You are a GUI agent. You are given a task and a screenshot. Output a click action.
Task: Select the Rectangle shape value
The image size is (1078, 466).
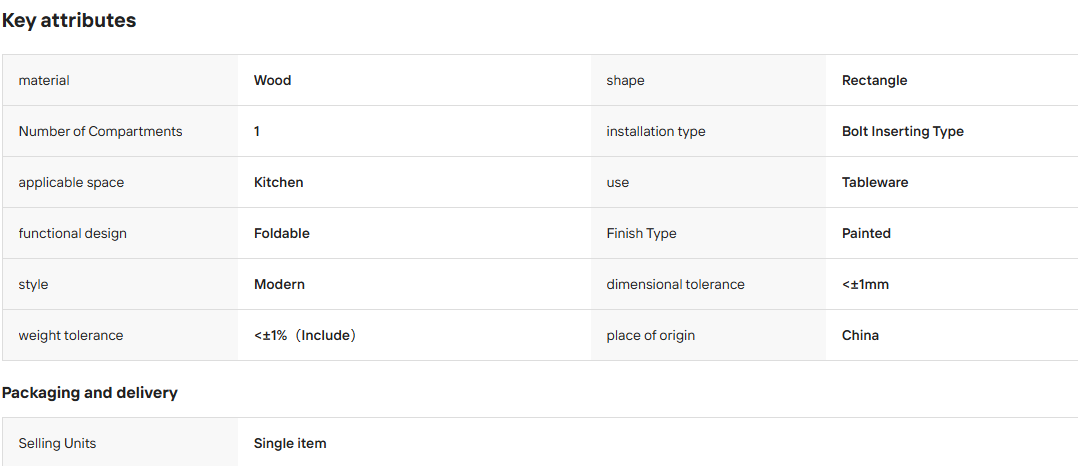click(874, 80)
